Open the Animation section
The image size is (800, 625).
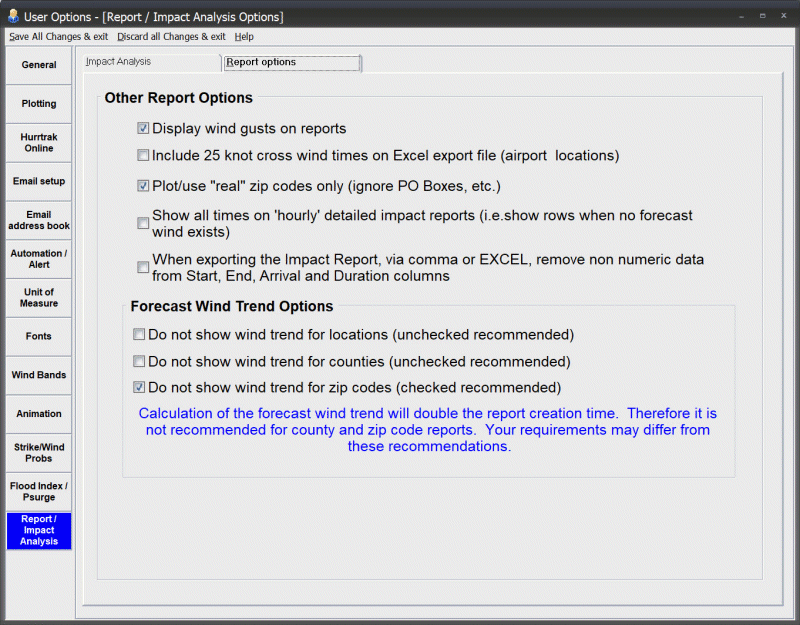39,414
